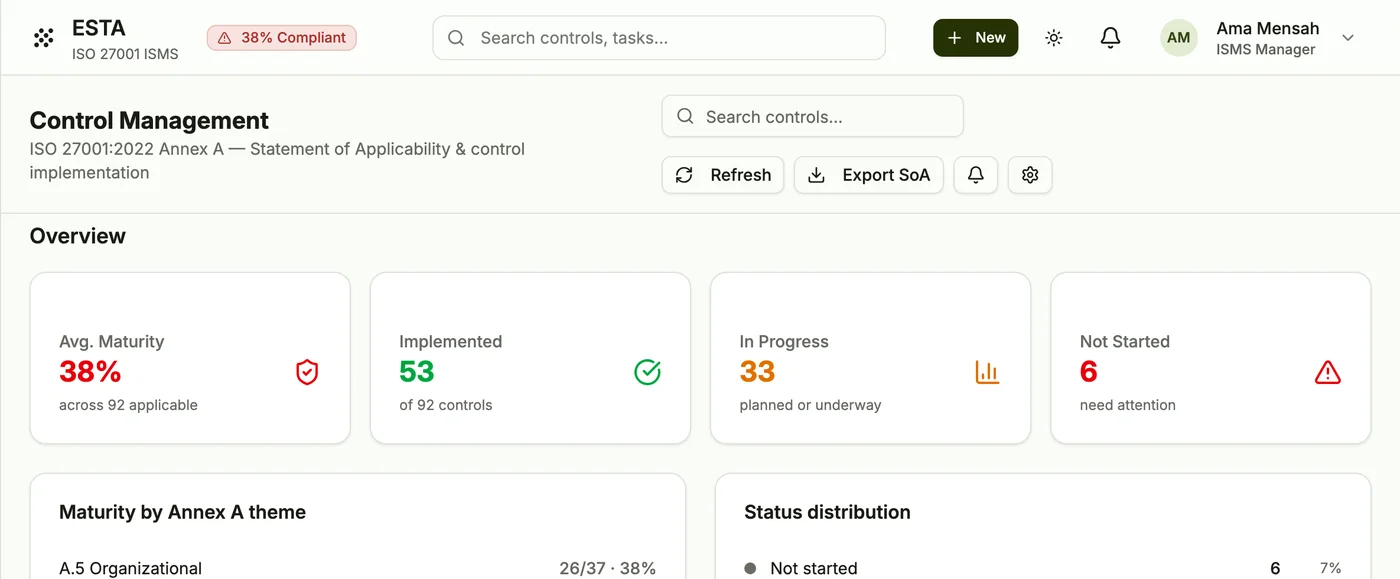The height and width of the screenshot is (579, 1400).
Task: Click magnifier icon in controls search
Action: click(685, 116)
